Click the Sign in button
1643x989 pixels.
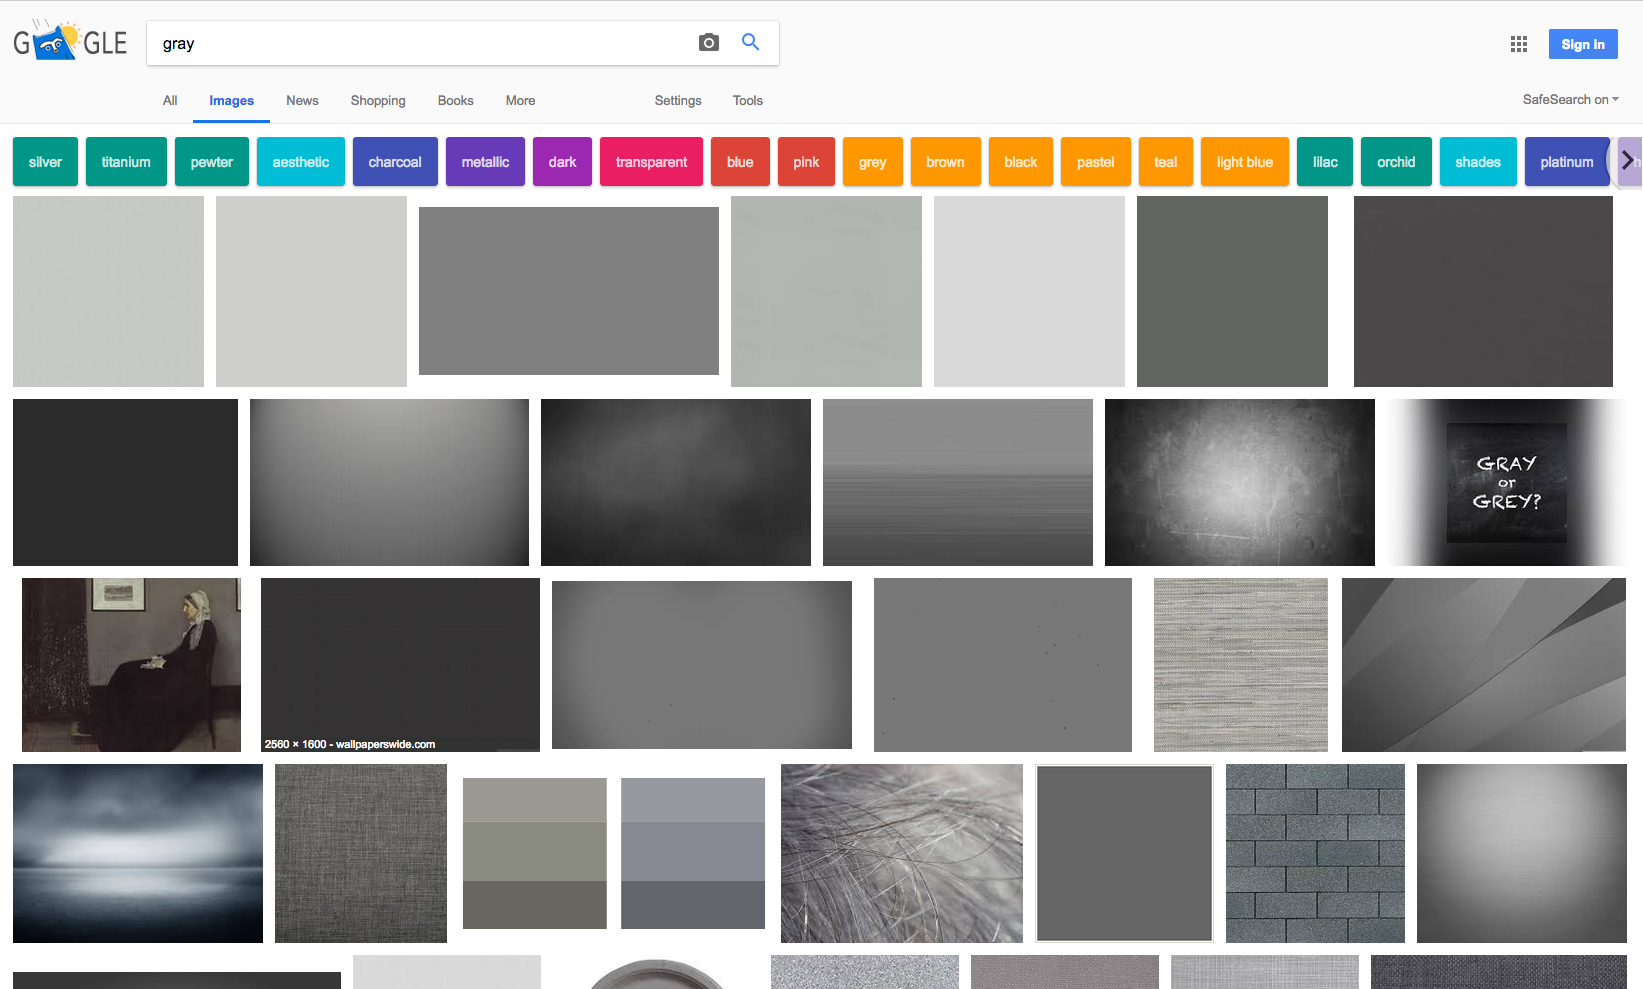(x=1582, y=44)
